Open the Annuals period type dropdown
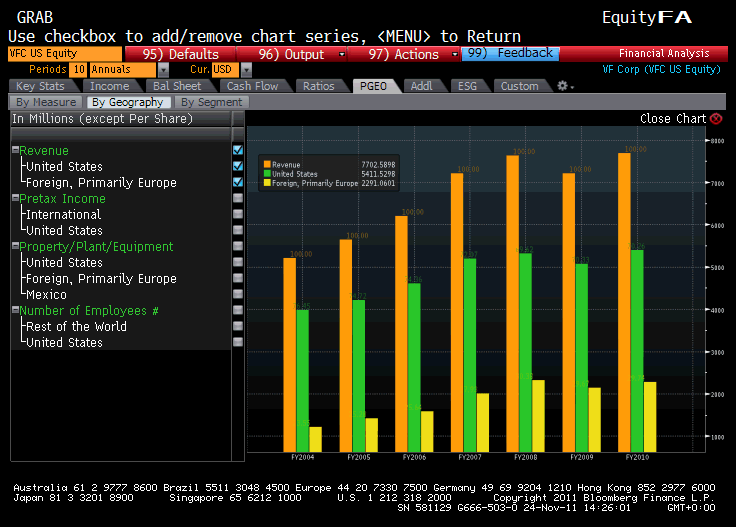736x527 pixels. click(x=163, y=70)
